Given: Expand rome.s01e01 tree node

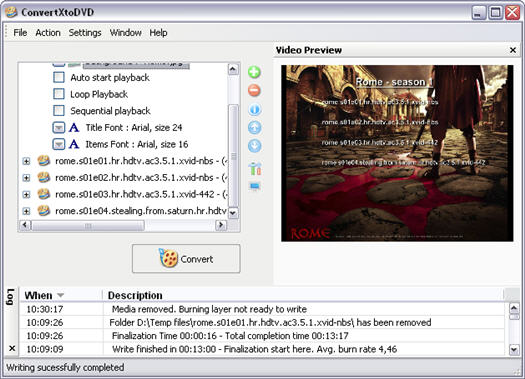Looking at the screenshot, I should click(x=26, y=161).
